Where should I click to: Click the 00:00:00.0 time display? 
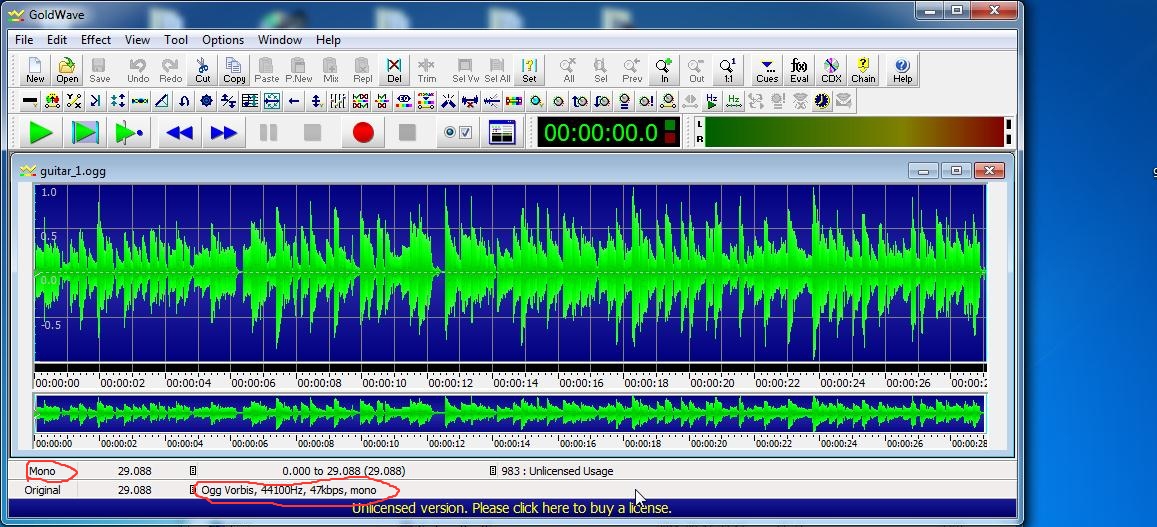tap(609, 133)
